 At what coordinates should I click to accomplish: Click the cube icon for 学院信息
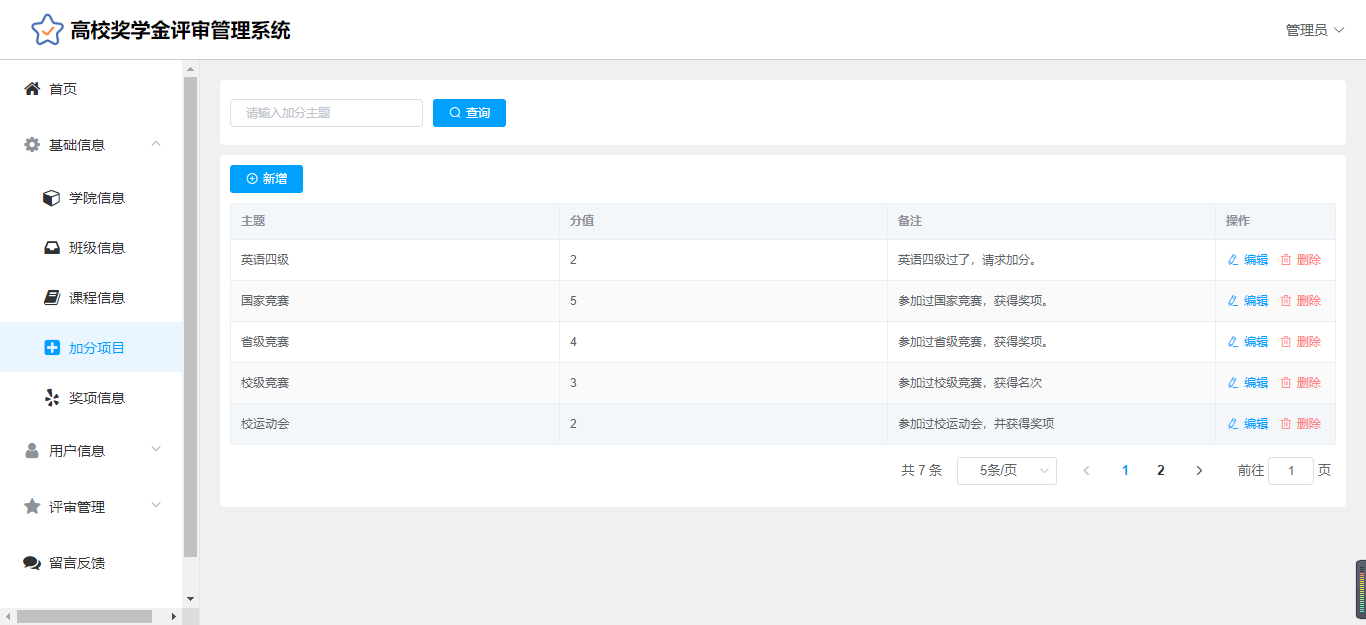click(52, 198)
